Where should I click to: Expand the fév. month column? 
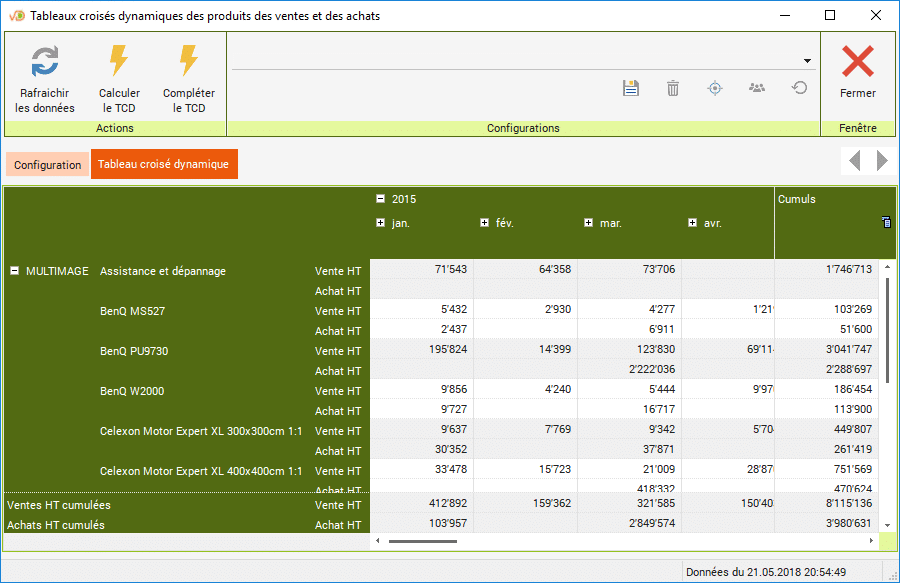click(484, 223)
